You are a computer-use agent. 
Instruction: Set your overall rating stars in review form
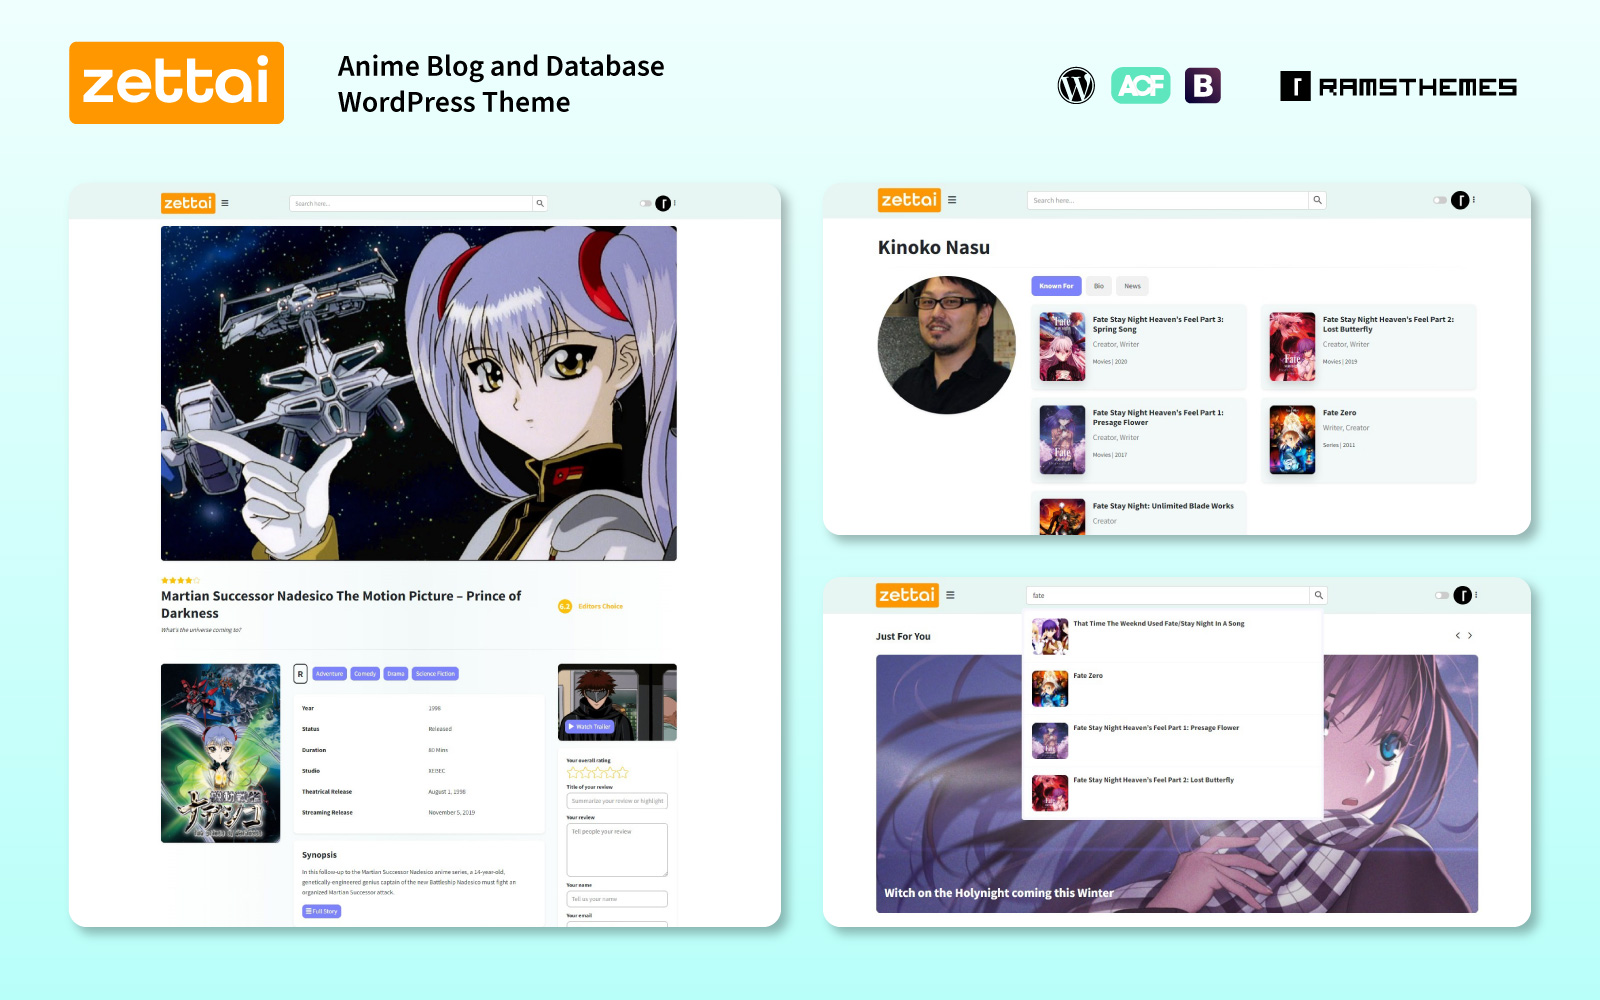pos(597,773)
